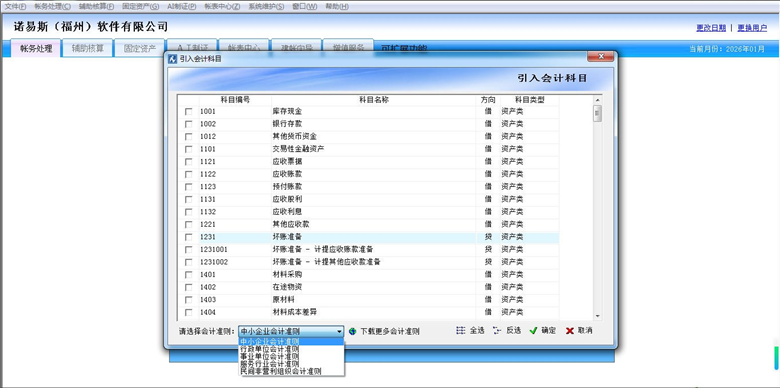Check the box for 1123 预付账款

tap(189, 187)
